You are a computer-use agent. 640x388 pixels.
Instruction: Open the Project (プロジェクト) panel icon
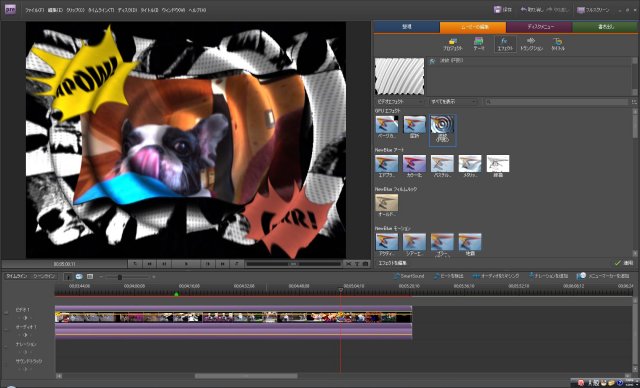(x=453, y=44)
